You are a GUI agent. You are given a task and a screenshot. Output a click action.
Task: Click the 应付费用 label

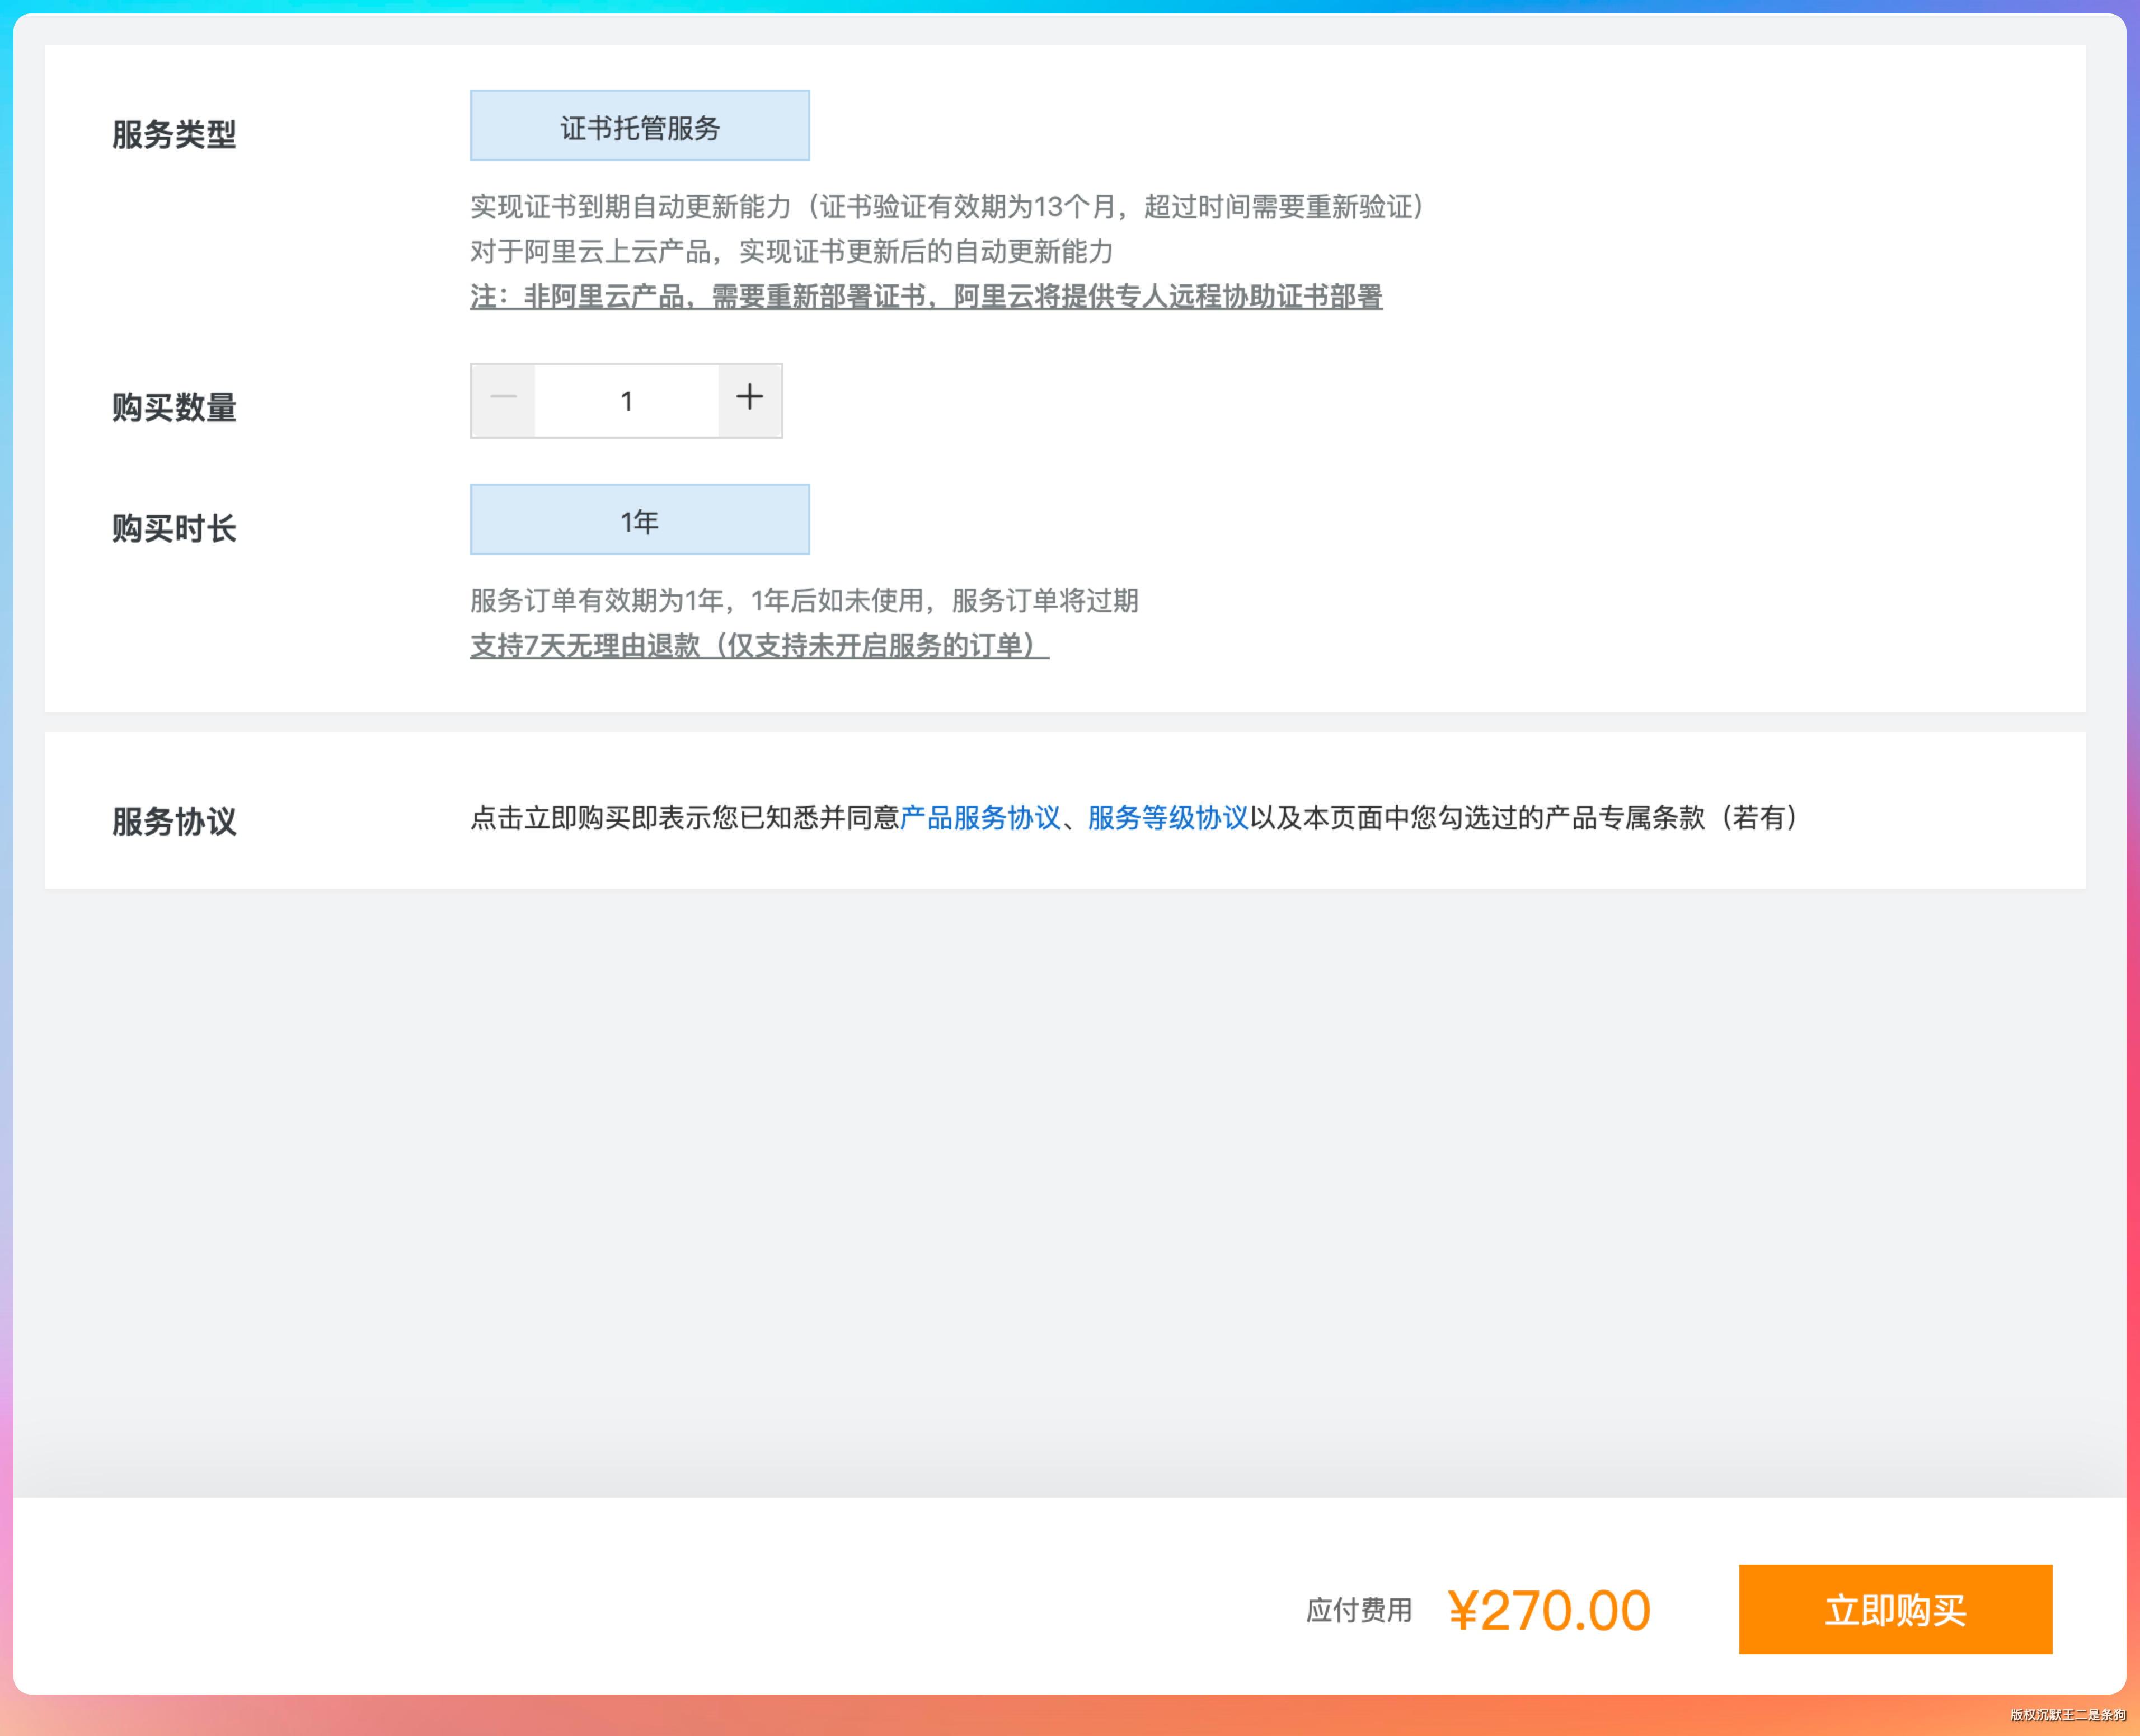(x=1359, y=1611)
